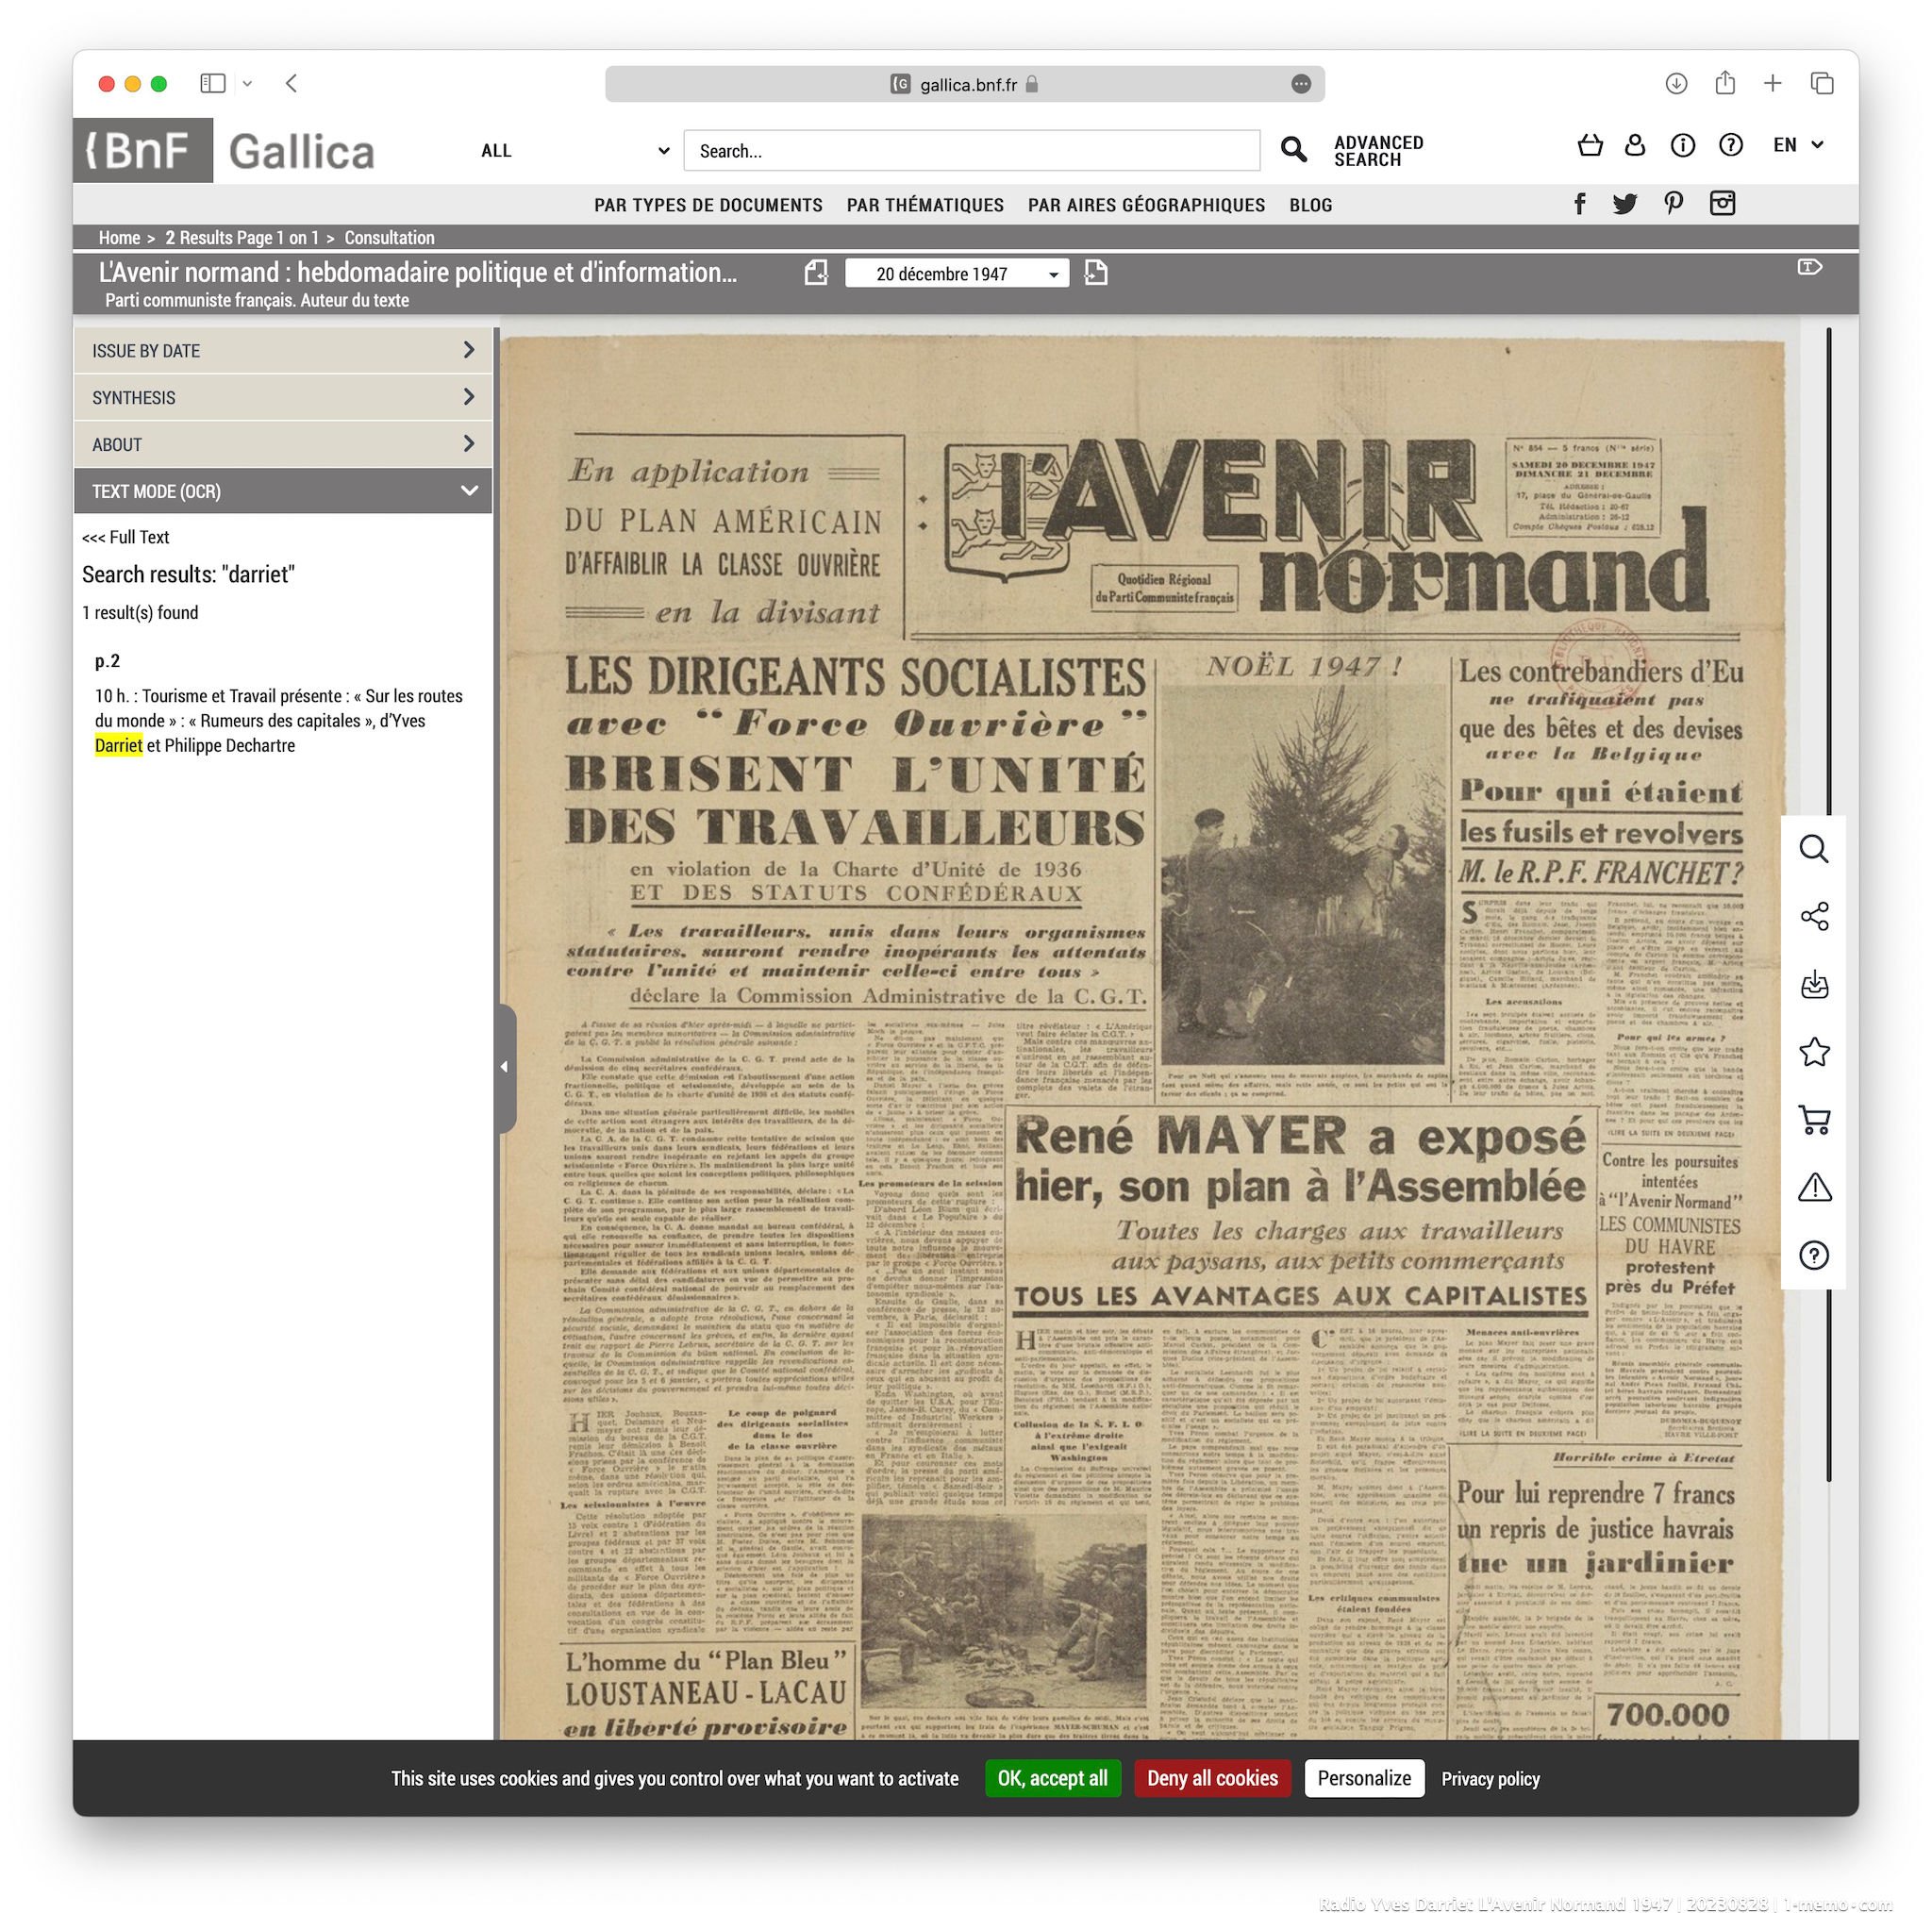Screen dimensions: 1932x1913
Task: Open the issue date dropdown 20 décembre 1947
Action: [956, 274]
